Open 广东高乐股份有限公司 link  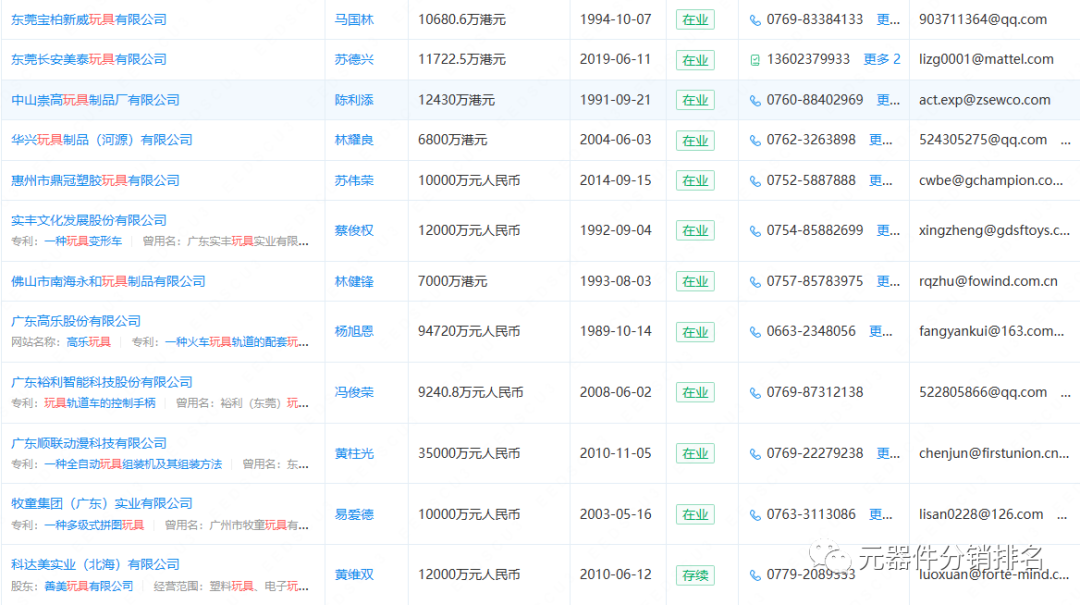click(x=76, y=321)
